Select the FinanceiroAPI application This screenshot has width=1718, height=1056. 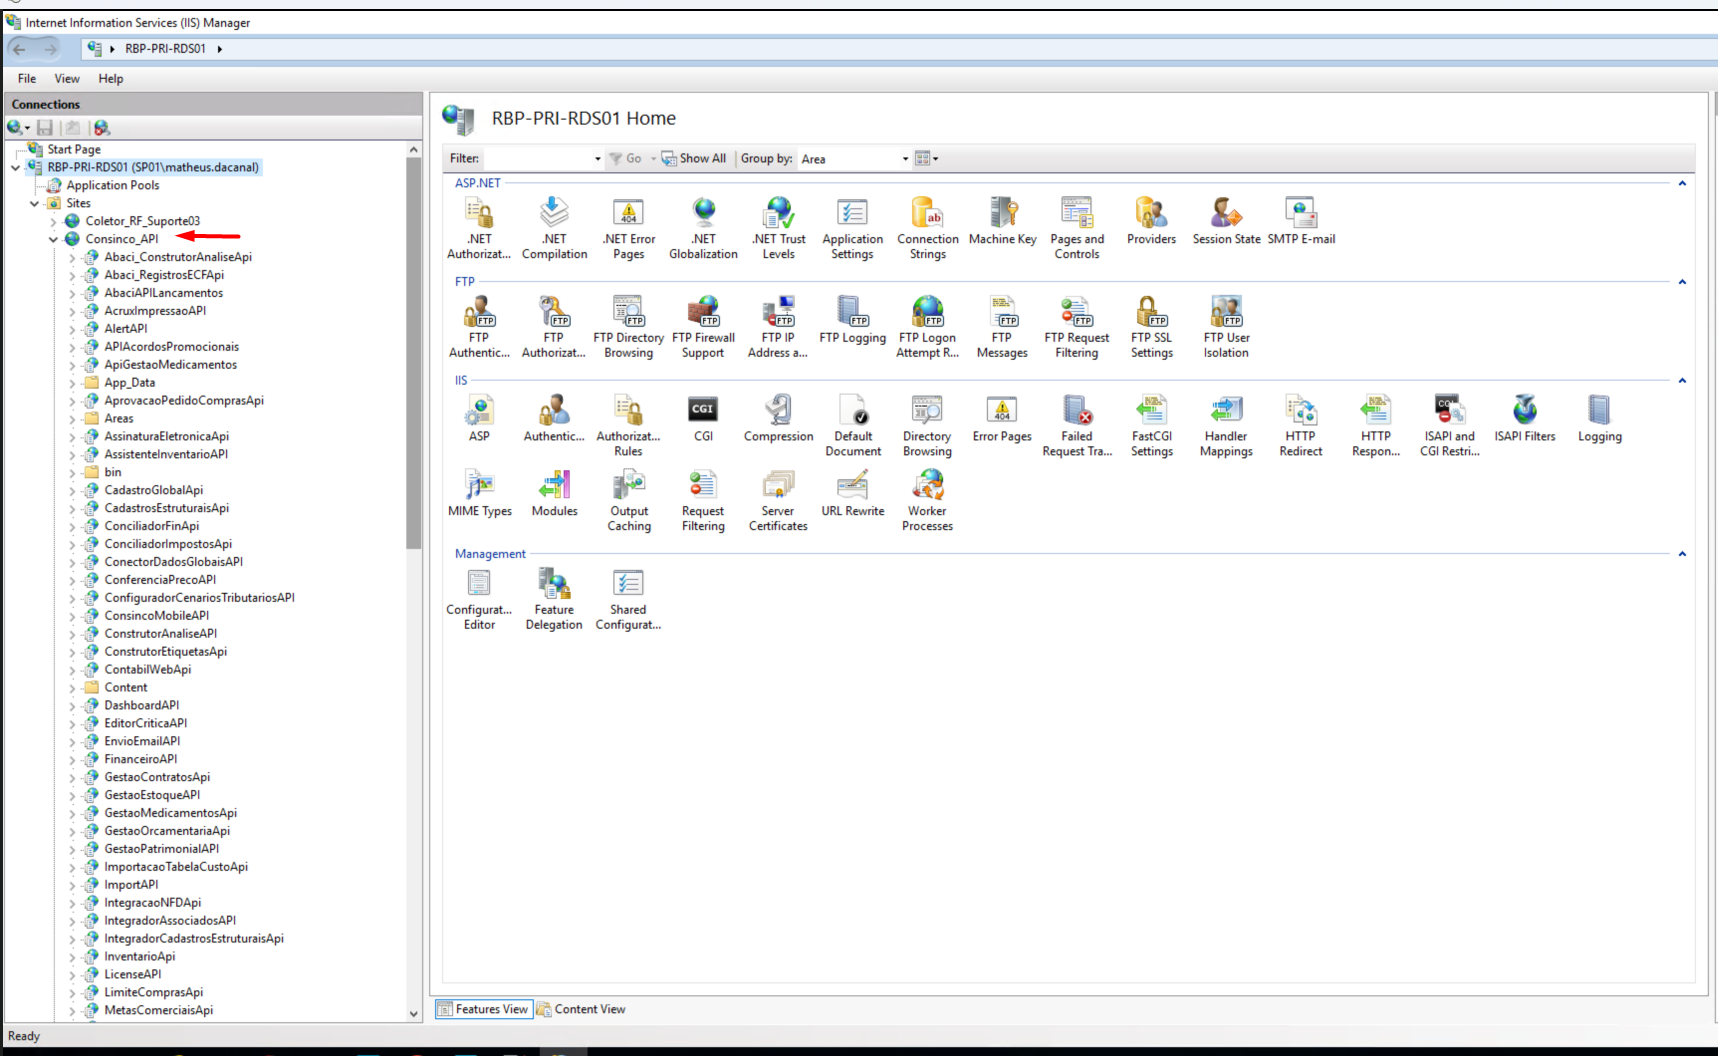tap(141, 759)
